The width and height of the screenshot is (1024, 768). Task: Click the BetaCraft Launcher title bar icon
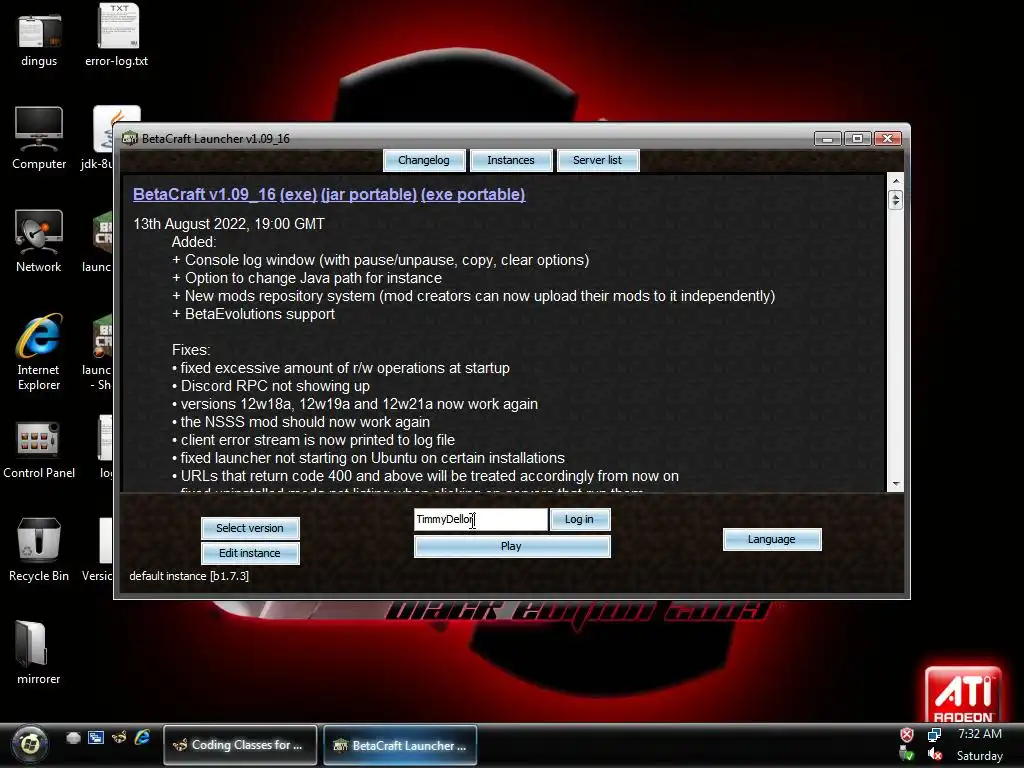pyautogui.click(x=129, y=138)
